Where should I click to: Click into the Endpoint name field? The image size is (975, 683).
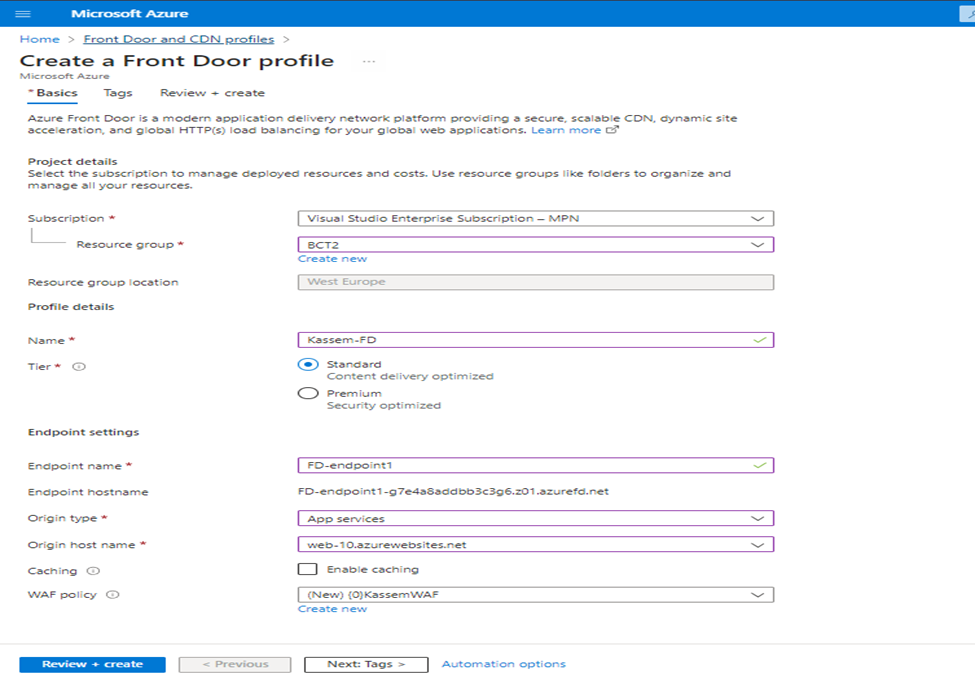click(x=536, y=465)
